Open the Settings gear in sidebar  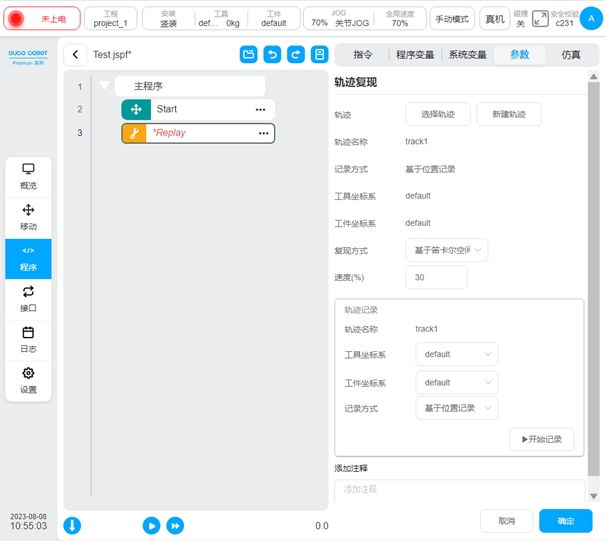28,380
